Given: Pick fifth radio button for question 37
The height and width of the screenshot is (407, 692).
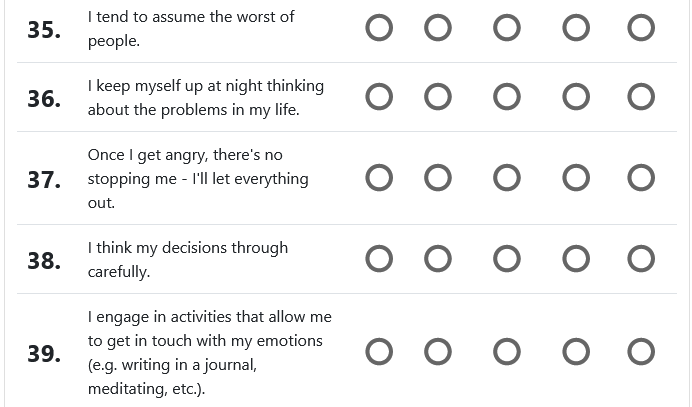Looking at the screenshot, I should coord(641,178).
